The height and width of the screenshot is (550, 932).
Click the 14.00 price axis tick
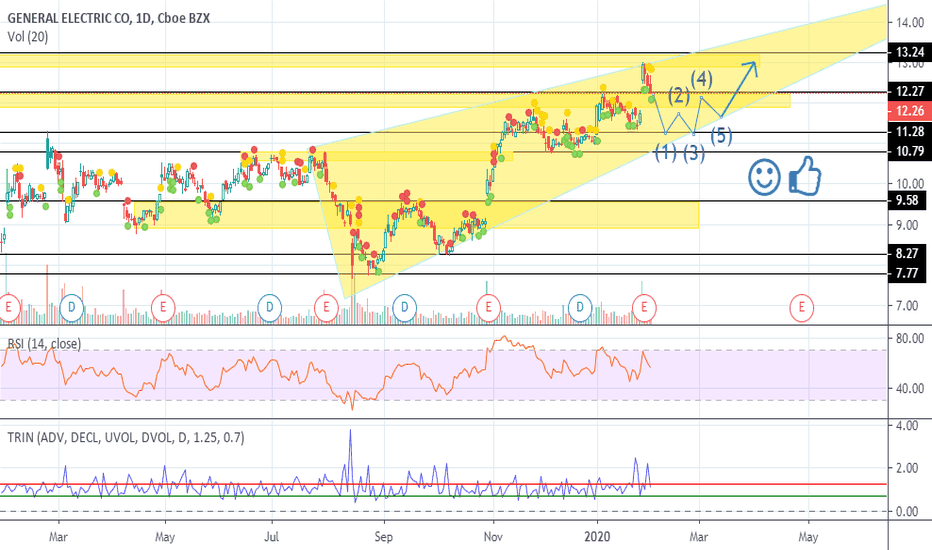(x=910, y=23)
